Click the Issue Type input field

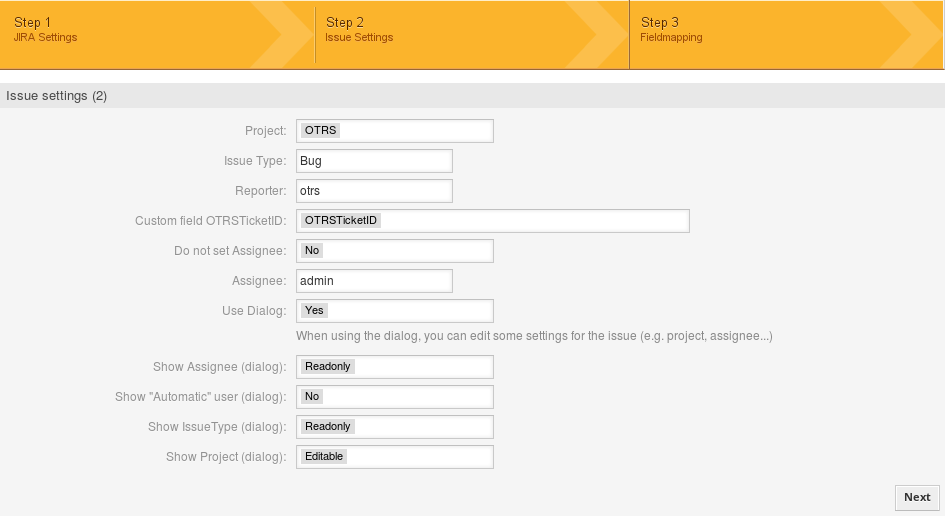tap(374, 161)
